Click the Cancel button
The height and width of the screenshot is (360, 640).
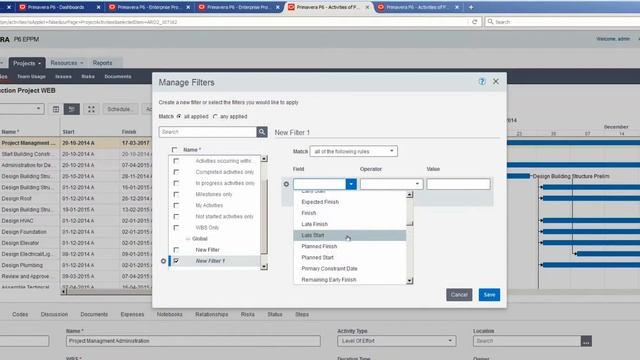(459, 295)
